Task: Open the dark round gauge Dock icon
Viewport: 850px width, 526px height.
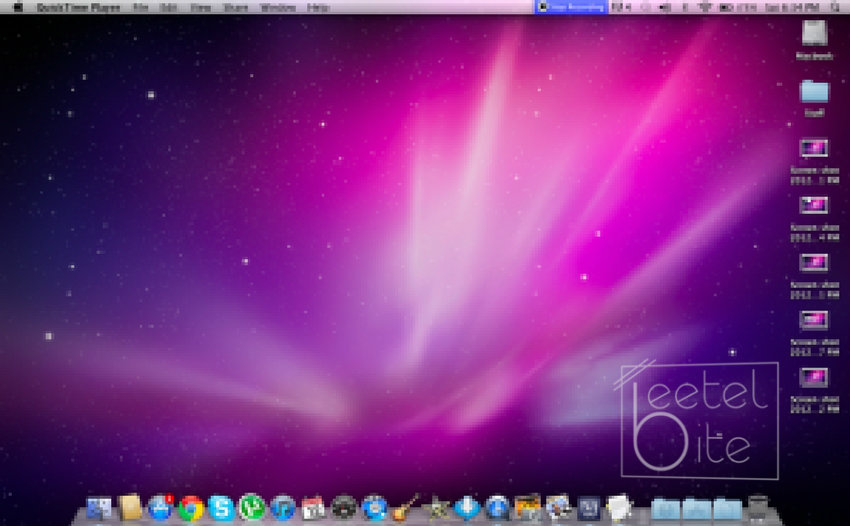Action: 344,509
